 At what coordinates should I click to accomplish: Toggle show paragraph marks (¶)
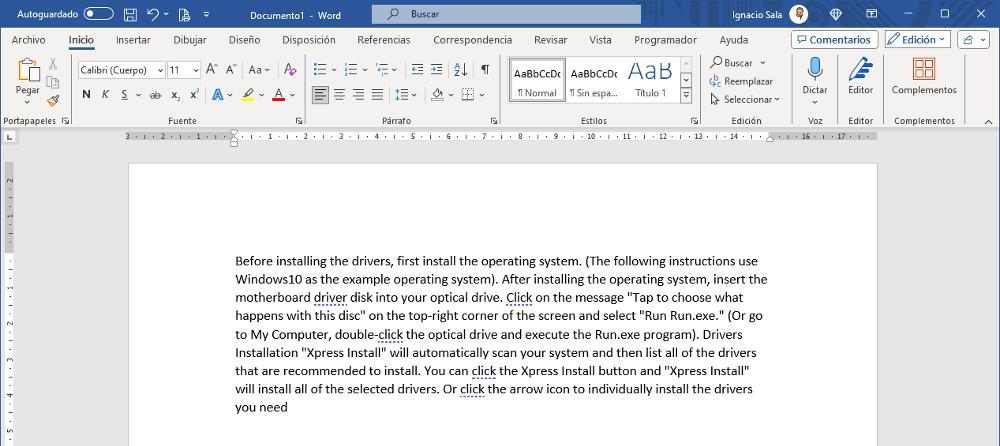(x=485, y=70)
